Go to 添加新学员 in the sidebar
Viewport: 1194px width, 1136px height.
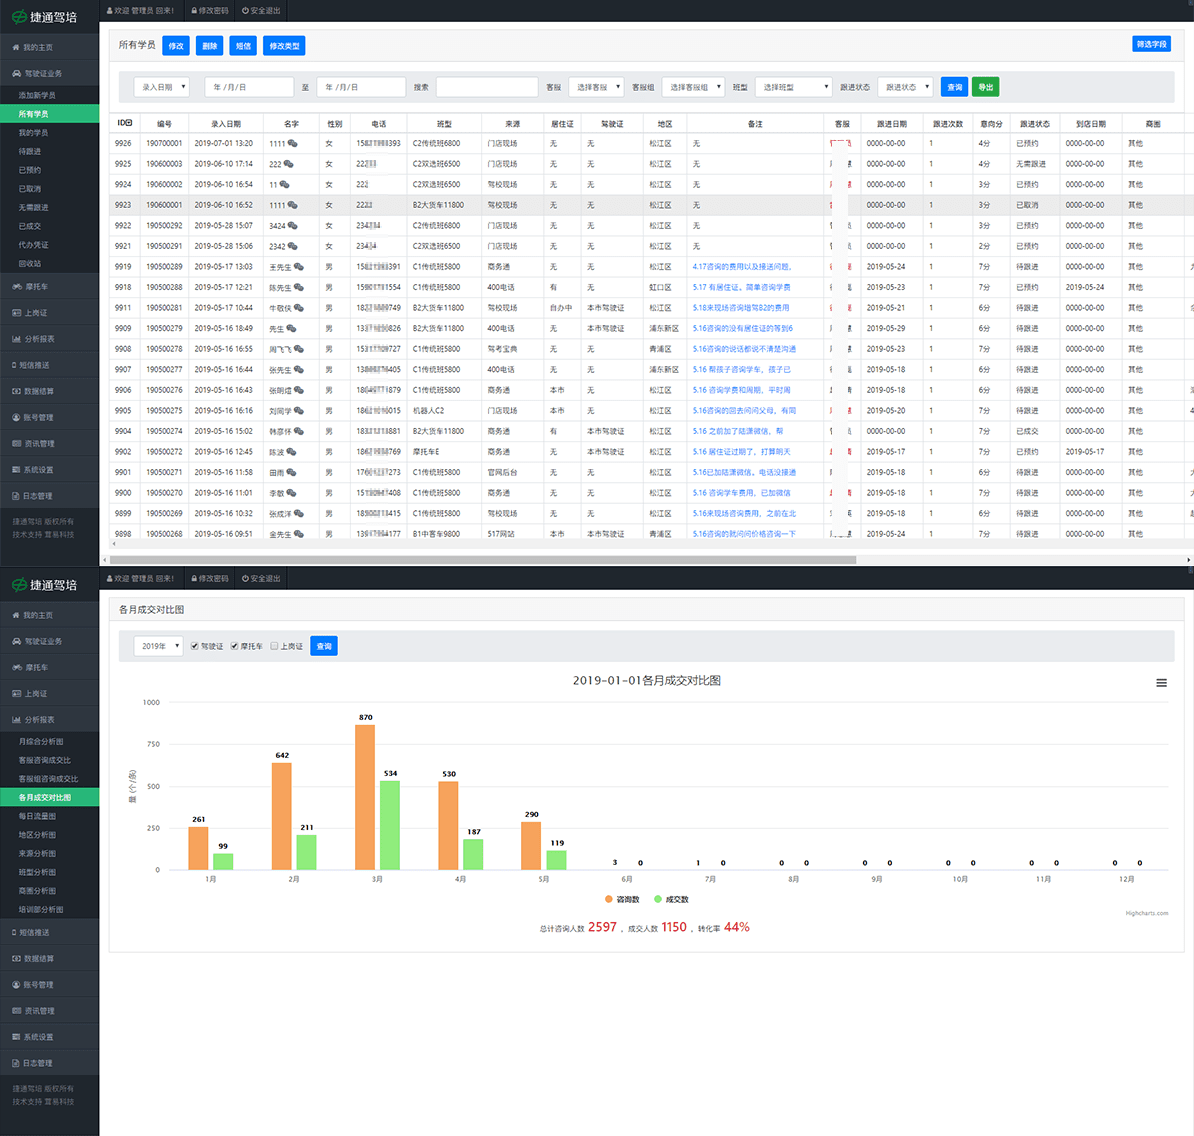[x=37, y=95]
